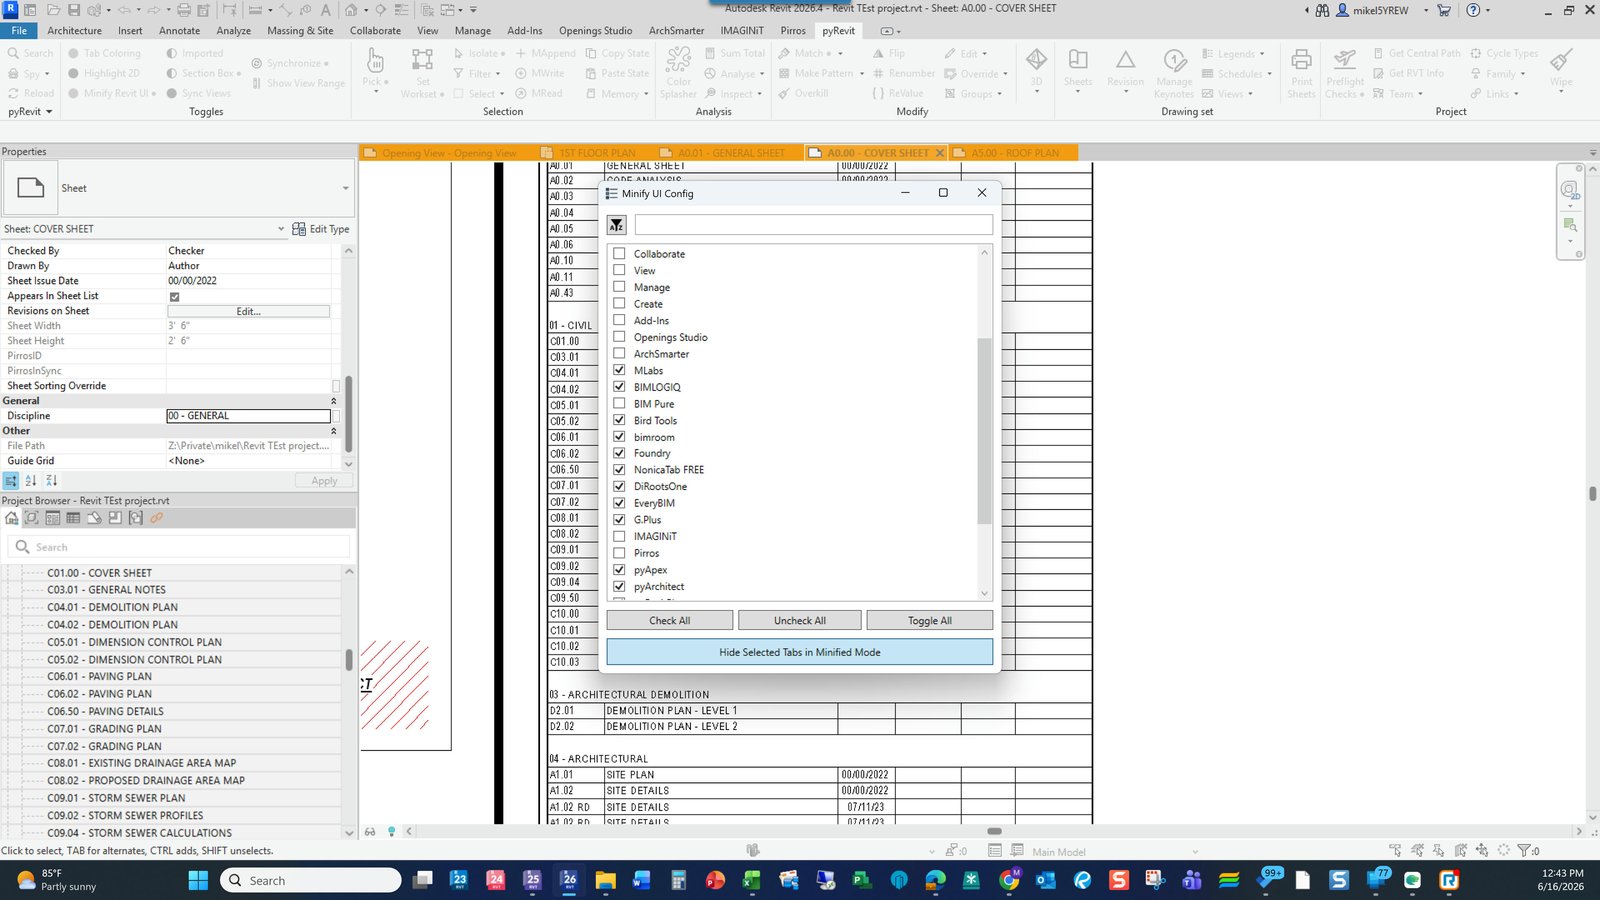
Task: Check the BIM Pure checkbox
Action: [x=619, y=404]
